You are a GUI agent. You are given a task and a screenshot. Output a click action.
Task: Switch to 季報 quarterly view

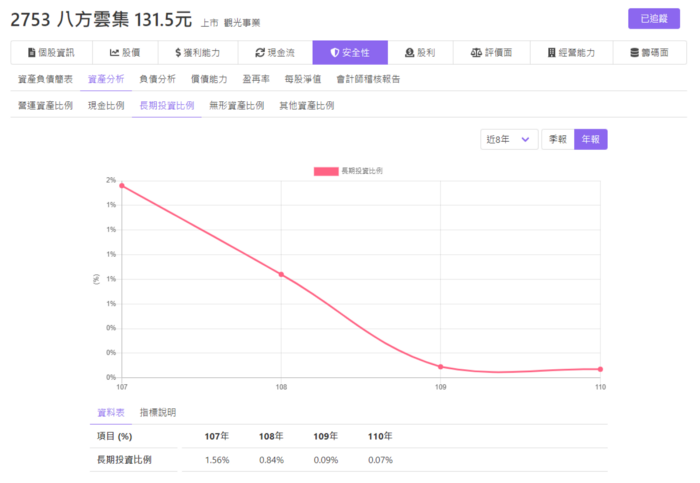[558, 139]
